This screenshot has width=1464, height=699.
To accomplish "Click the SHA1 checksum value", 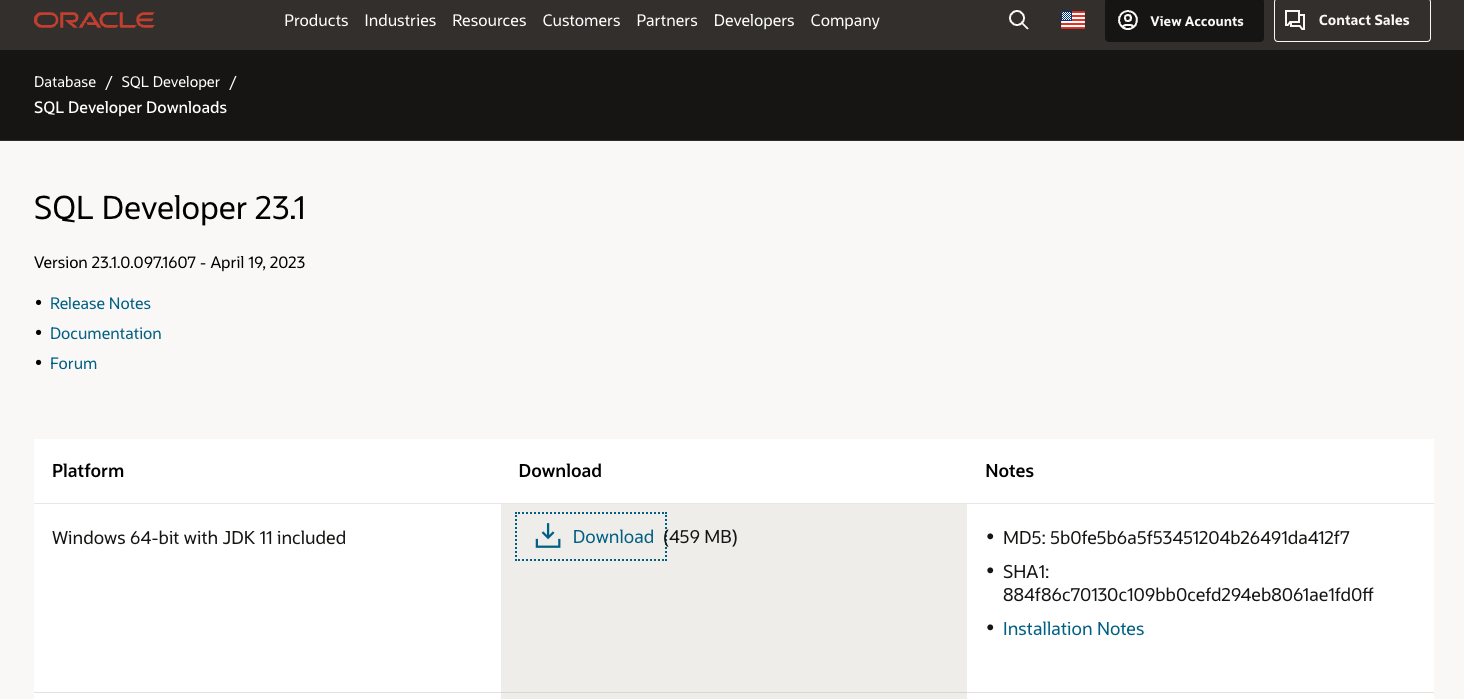I will 1188,595.
